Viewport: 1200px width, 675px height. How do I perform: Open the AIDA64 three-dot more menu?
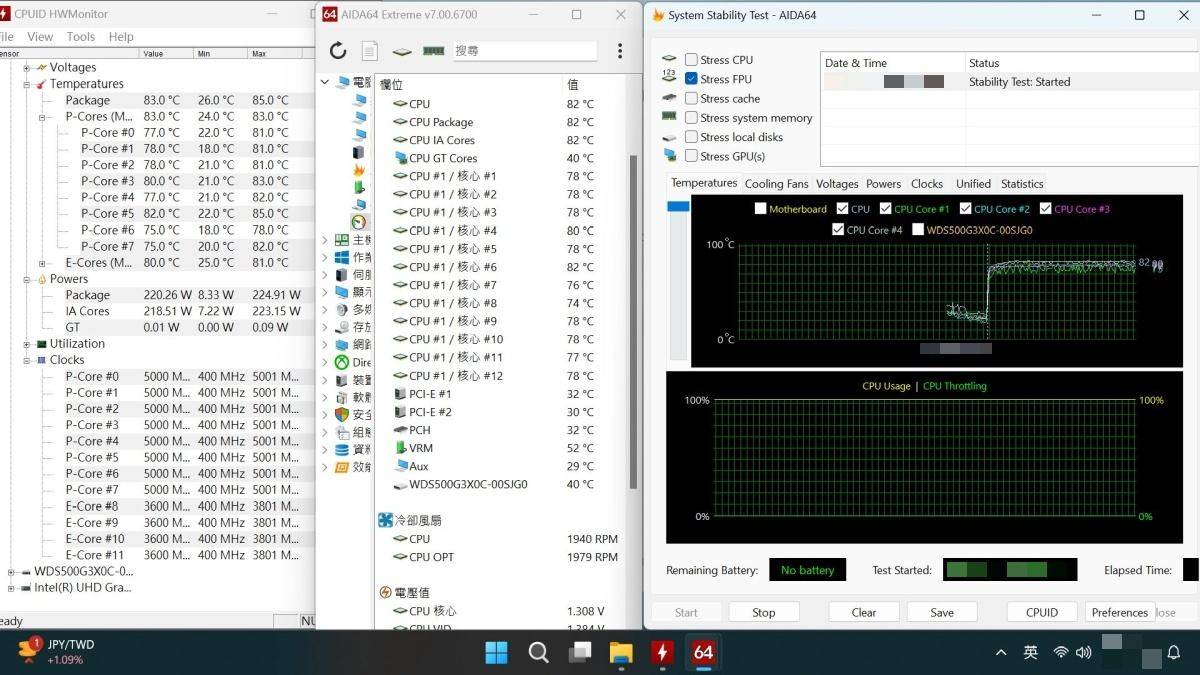tap(620, 51)
